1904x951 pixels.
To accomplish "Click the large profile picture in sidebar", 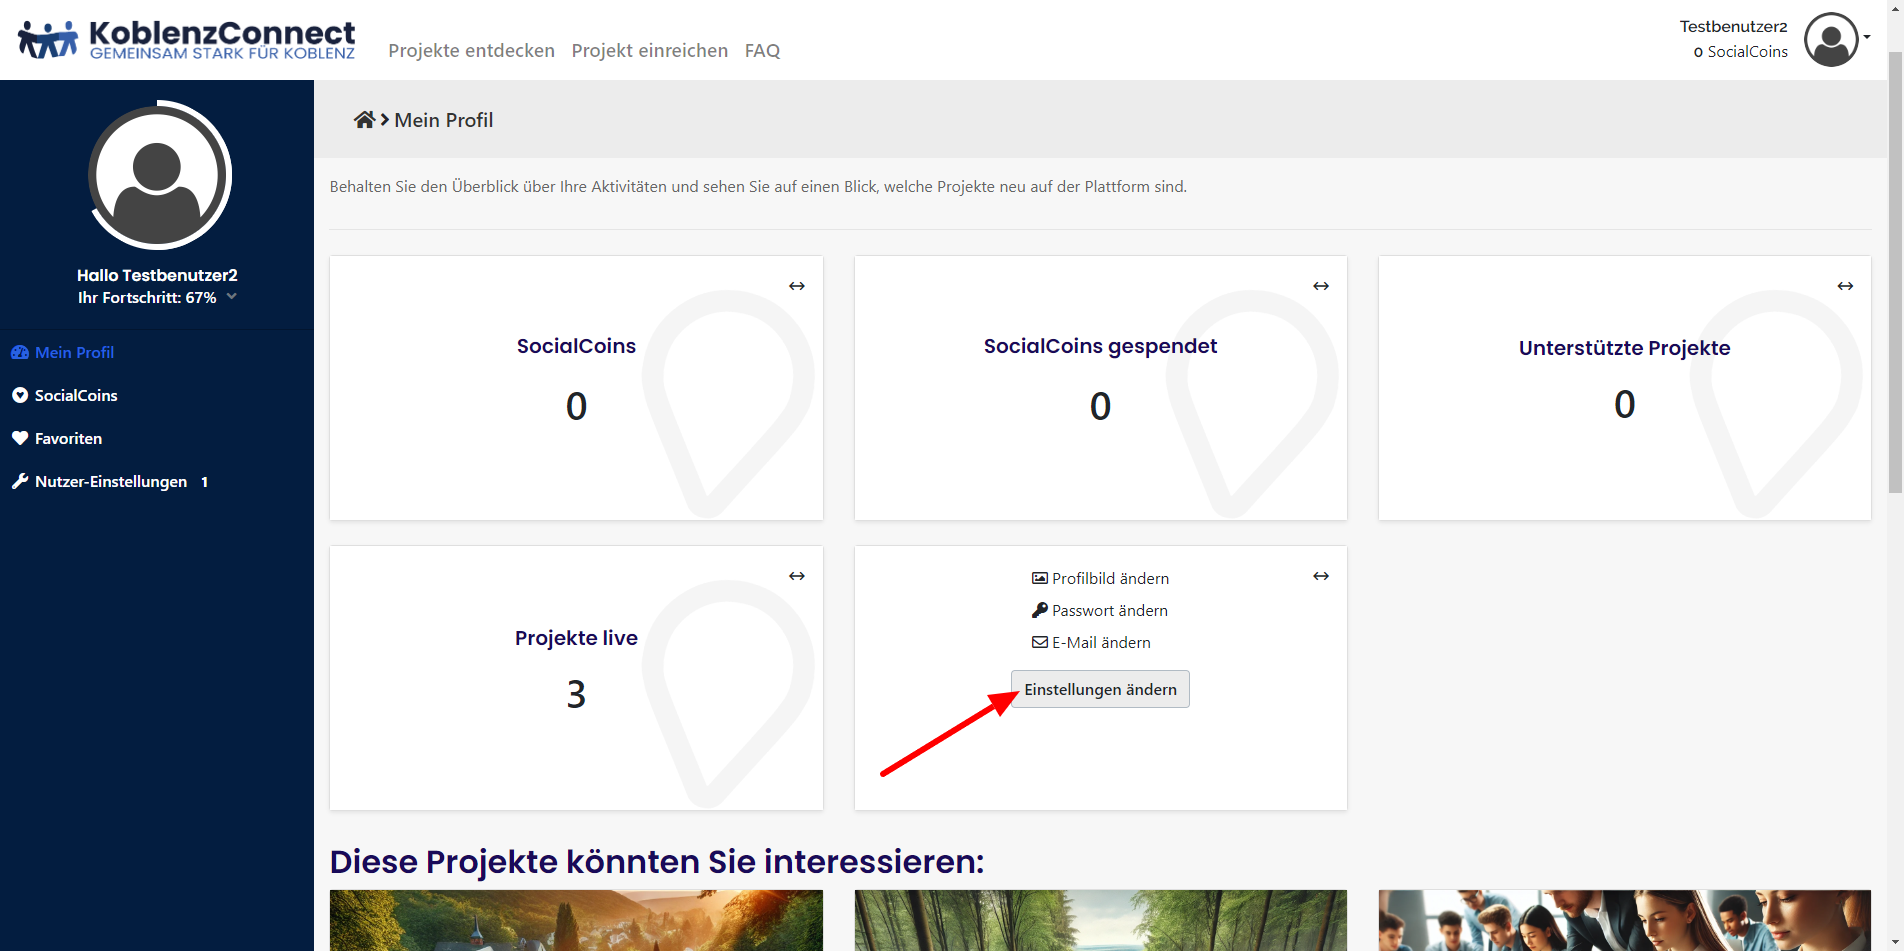I will pos(158,176).
